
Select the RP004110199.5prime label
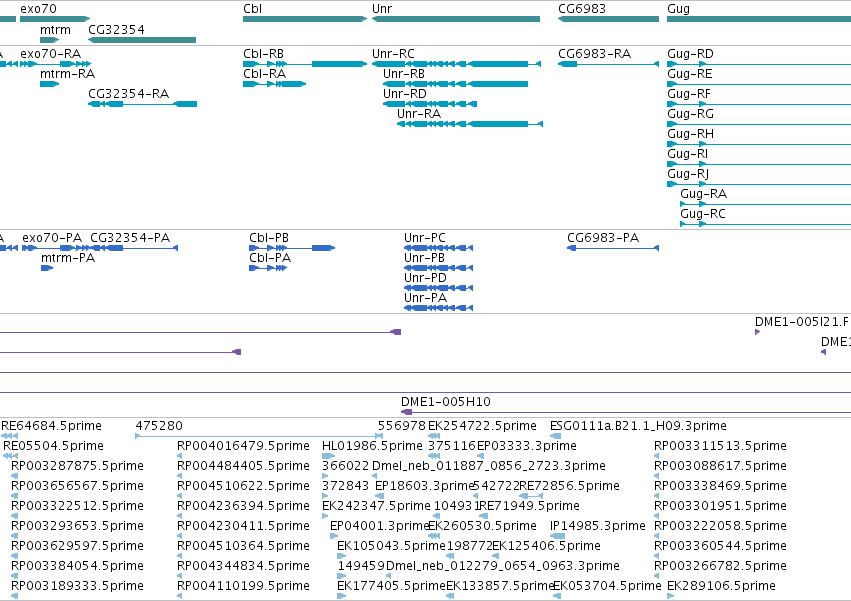(243, 586)
